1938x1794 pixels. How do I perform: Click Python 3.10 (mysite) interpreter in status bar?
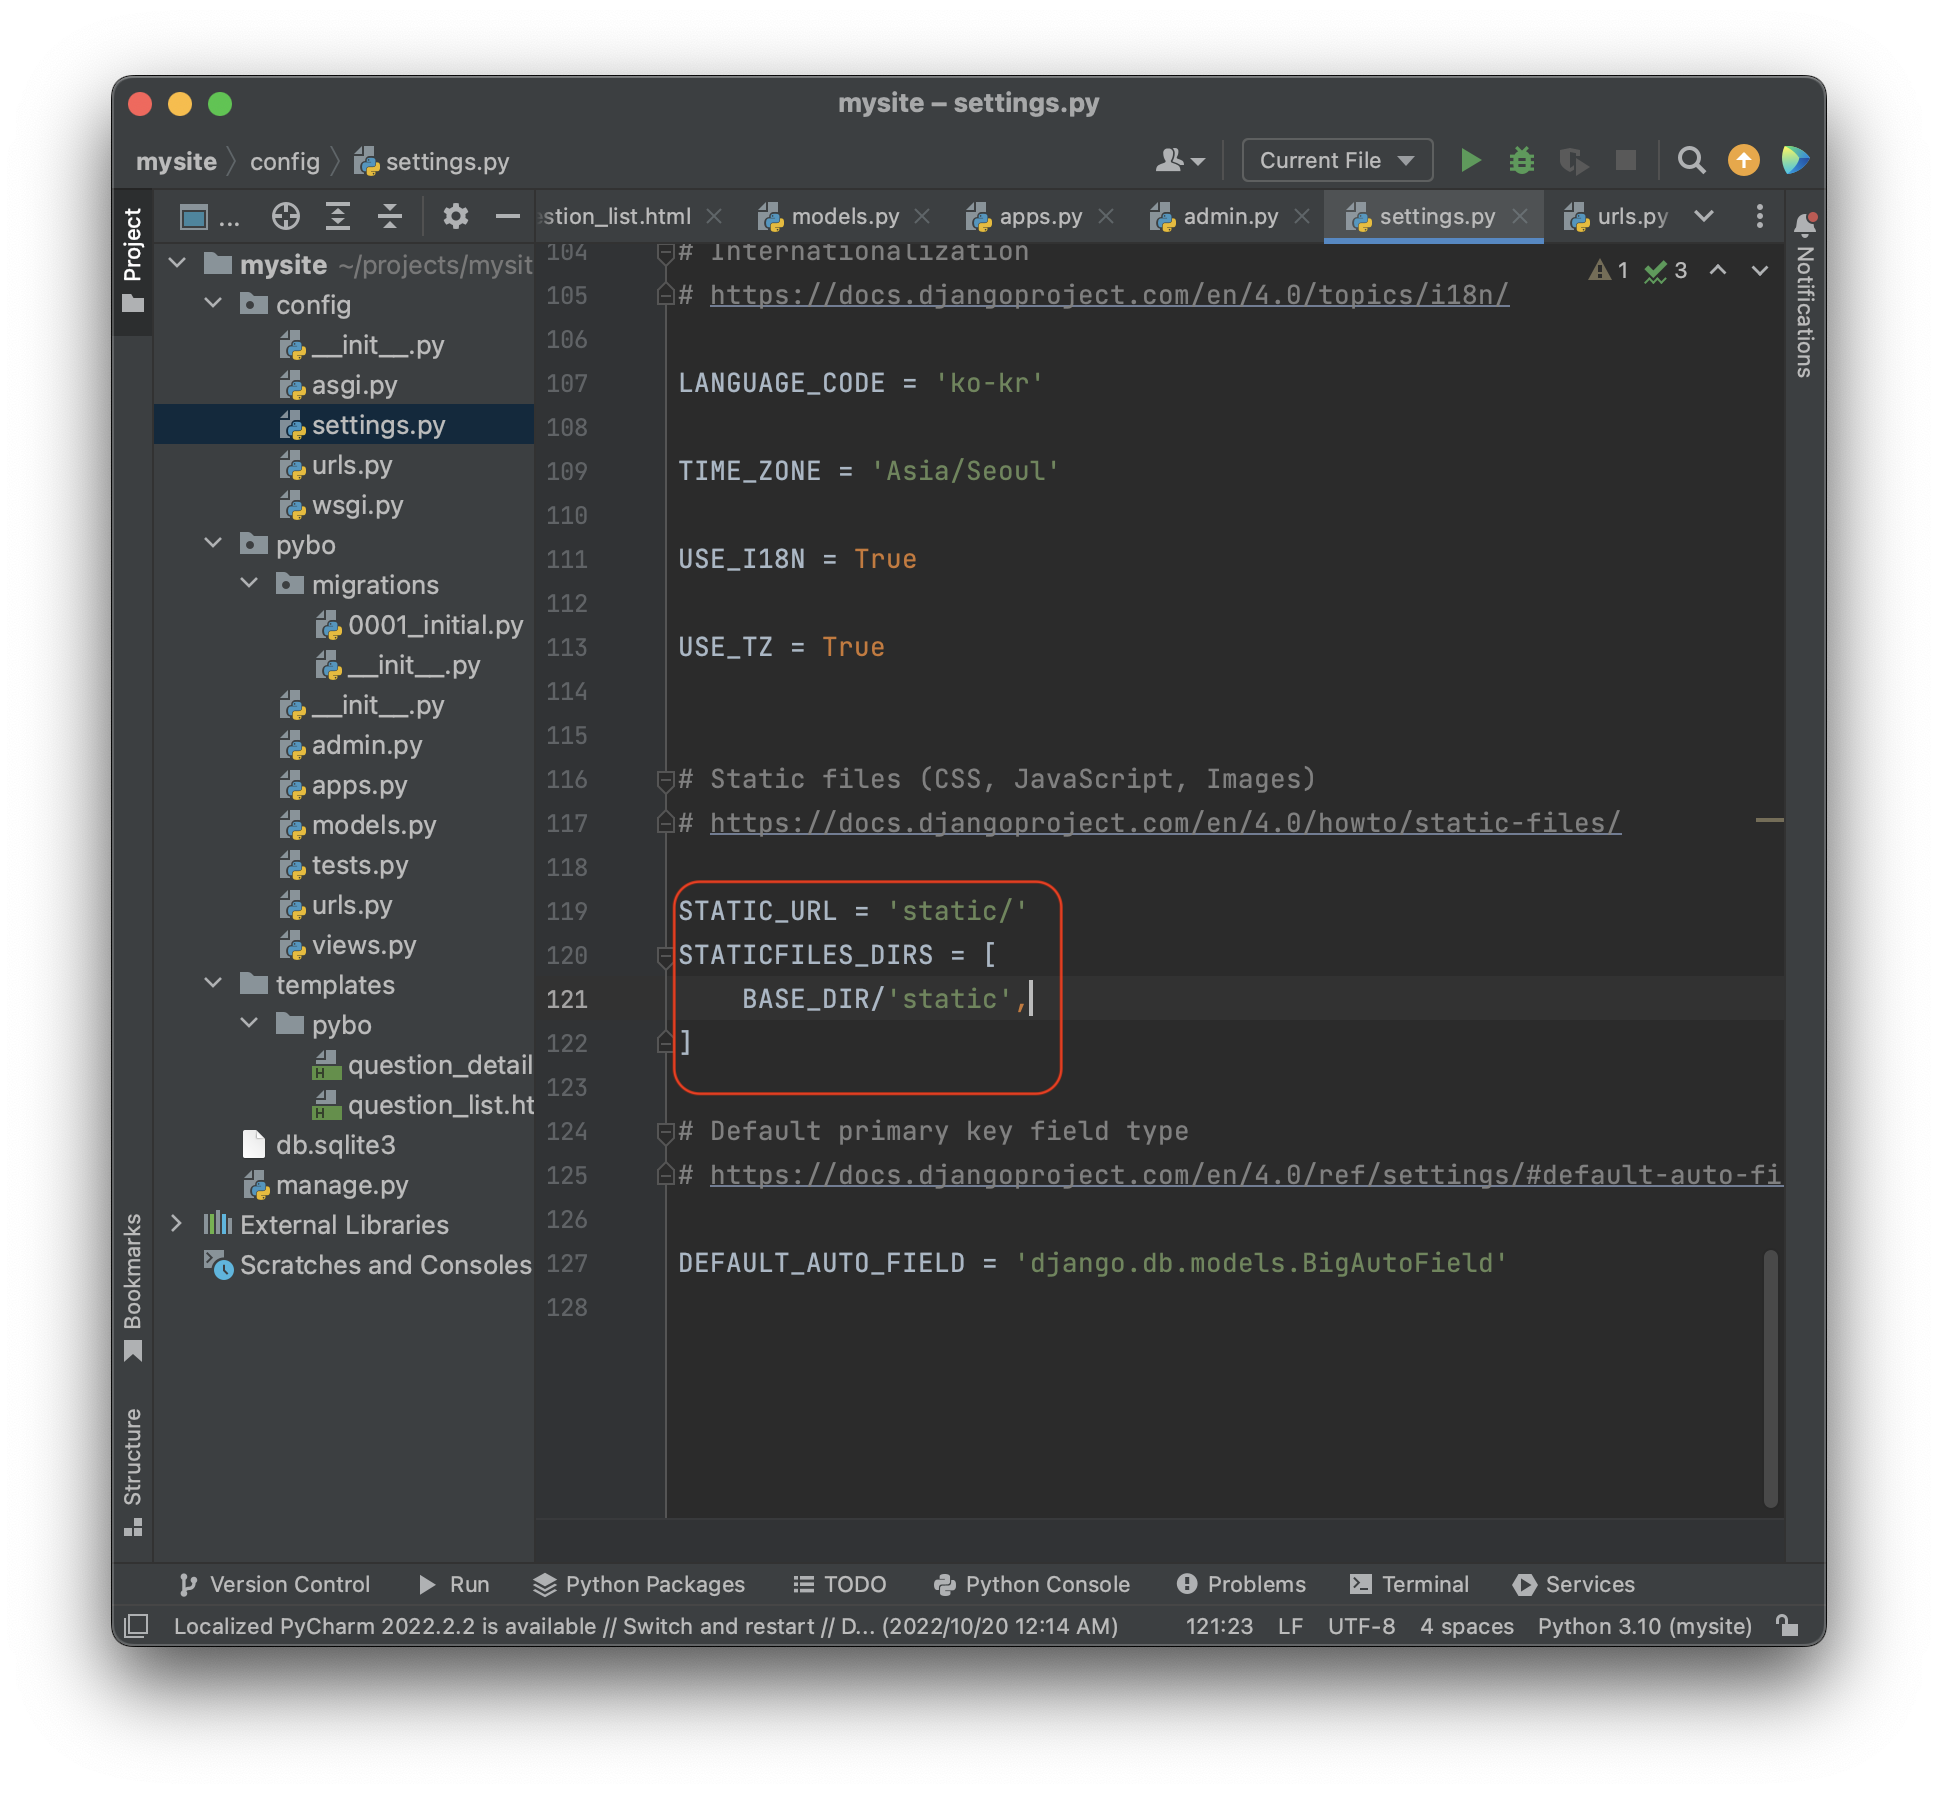1644,1626
